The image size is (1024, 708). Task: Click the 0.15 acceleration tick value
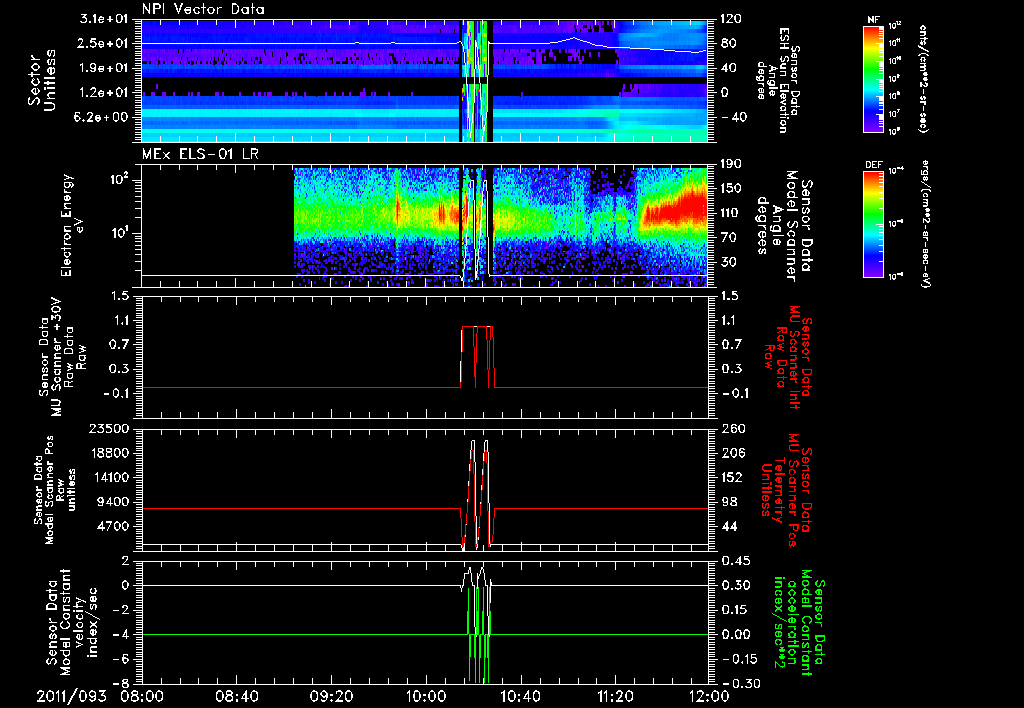[735, 610]
